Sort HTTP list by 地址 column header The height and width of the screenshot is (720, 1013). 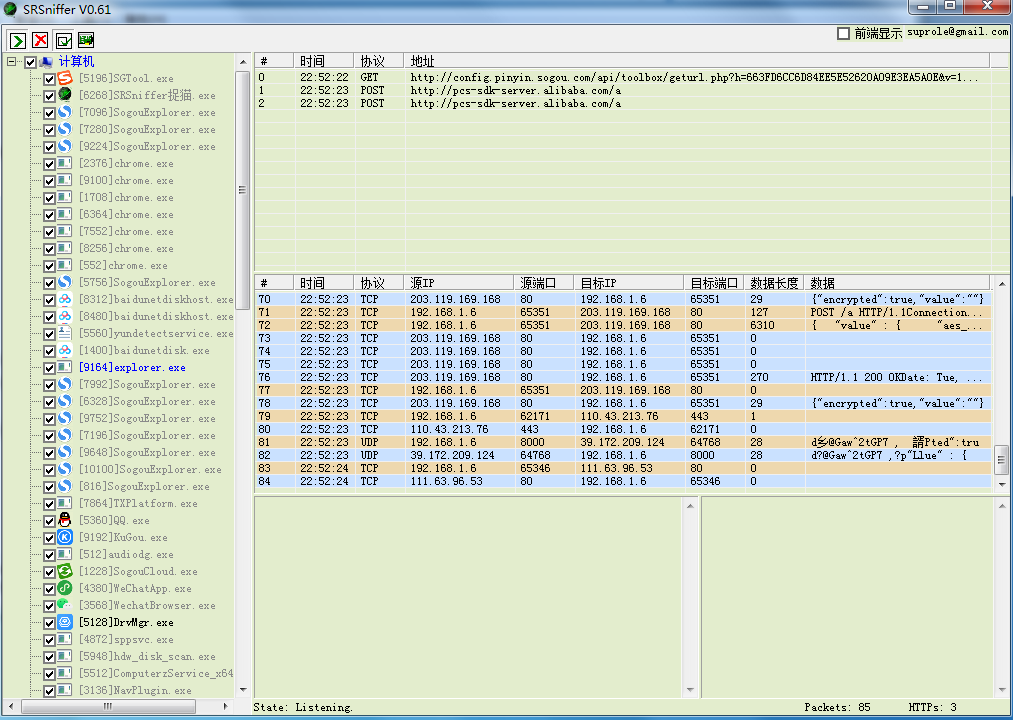click(x=696, y=61)
